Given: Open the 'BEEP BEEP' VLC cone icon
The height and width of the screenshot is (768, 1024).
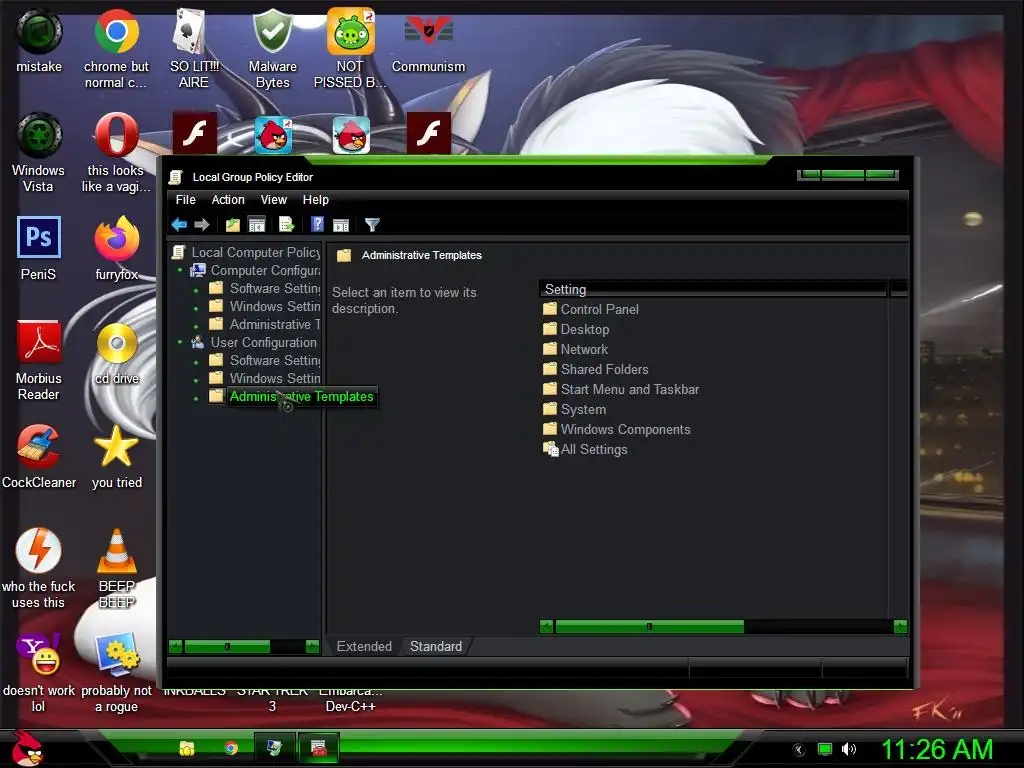Looking at the screenshot, I should click(116, 568).
